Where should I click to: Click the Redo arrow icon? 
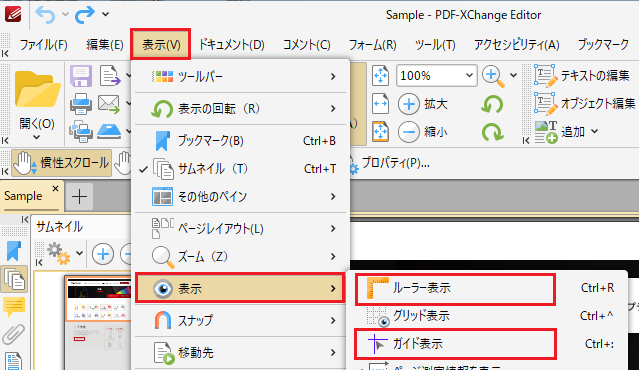point(84,15)
